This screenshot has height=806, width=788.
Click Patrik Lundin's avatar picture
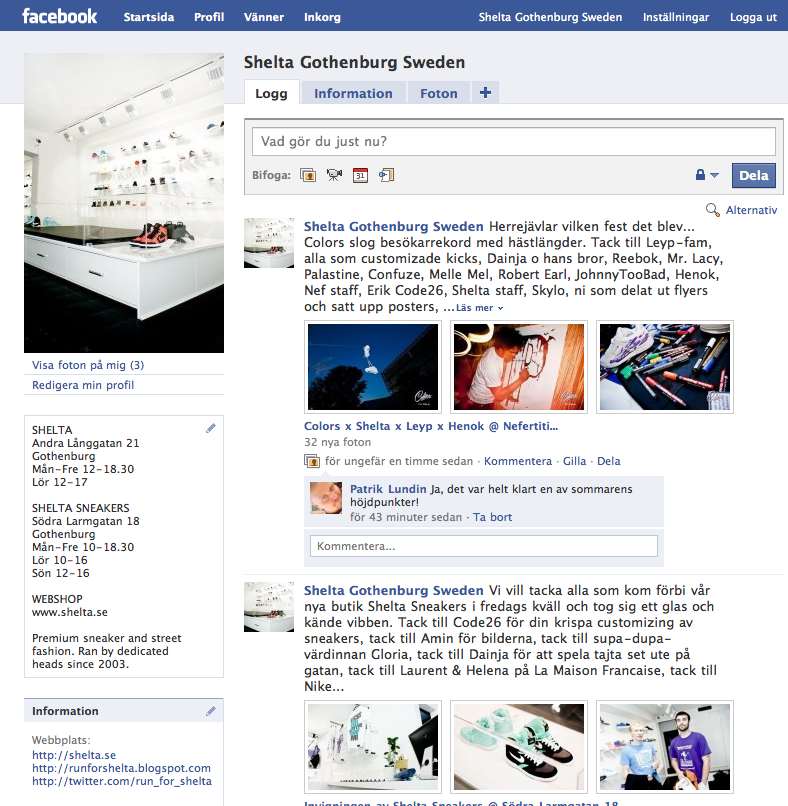click(x=326, y=498)
